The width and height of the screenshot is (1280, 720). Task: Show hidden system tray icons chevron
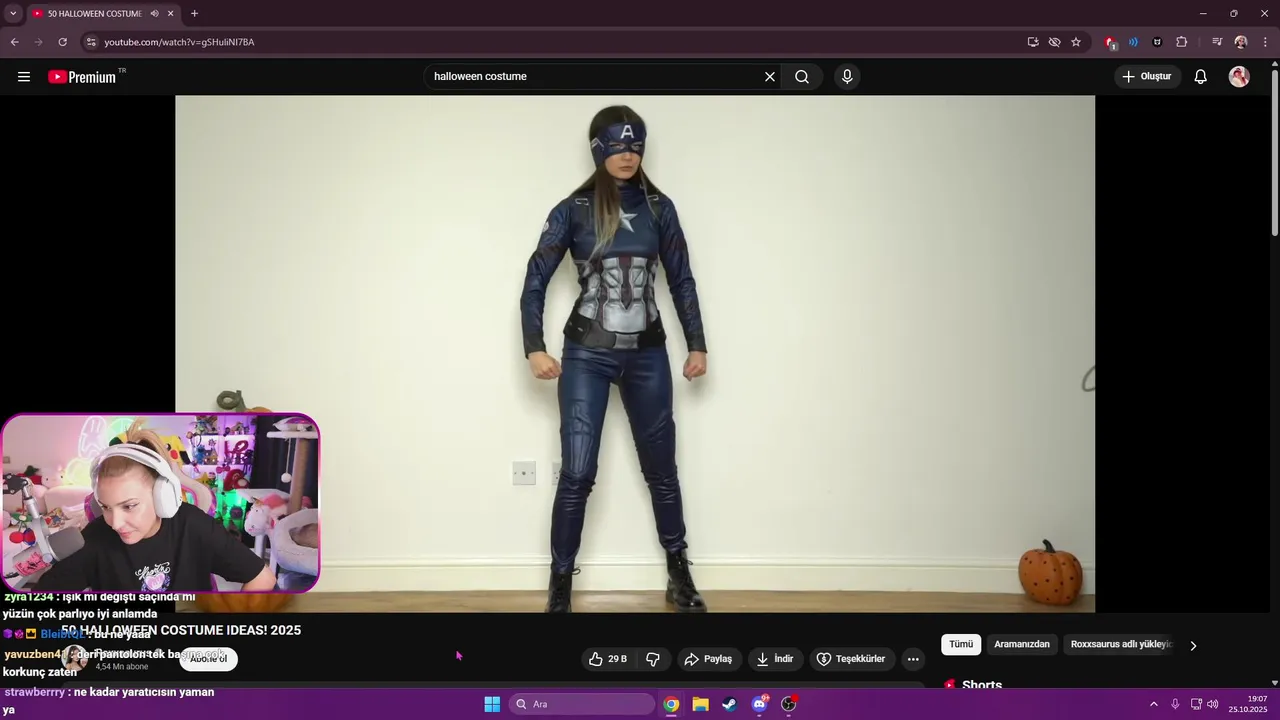point(1153,704)
